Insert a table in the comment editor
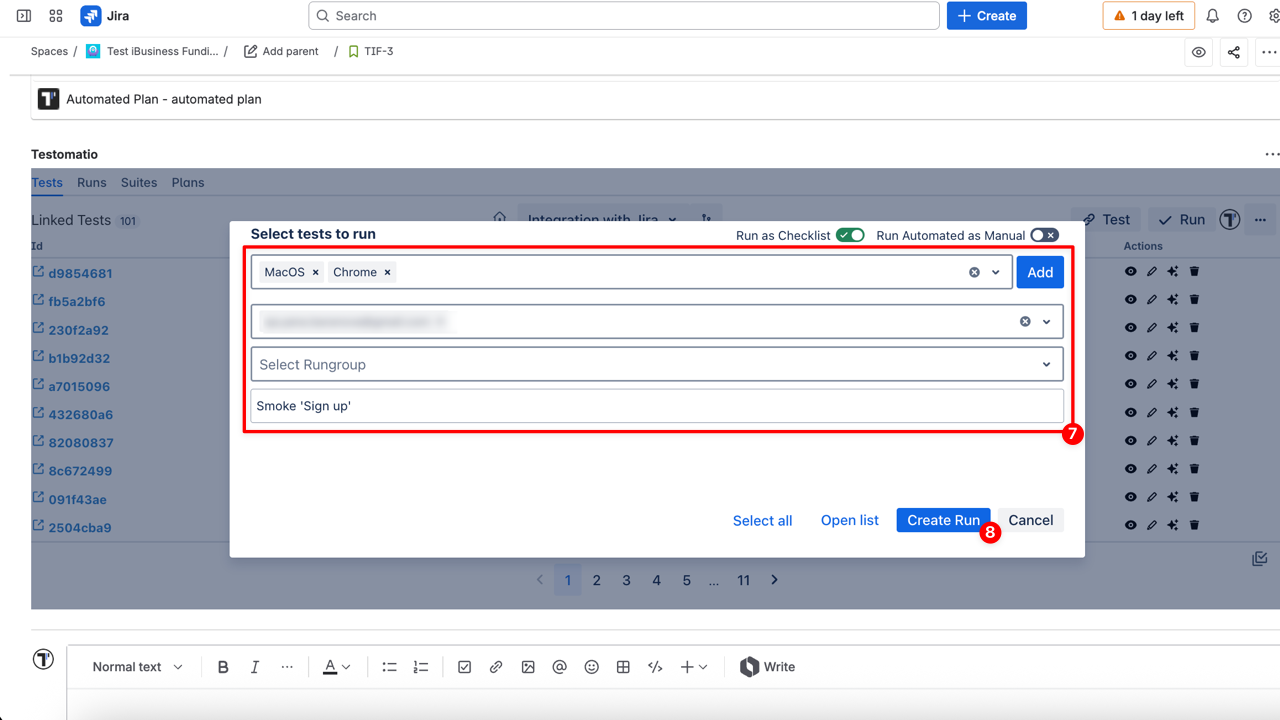The width and height of the screenshot is (1280, 720). [x=623, y=666]
